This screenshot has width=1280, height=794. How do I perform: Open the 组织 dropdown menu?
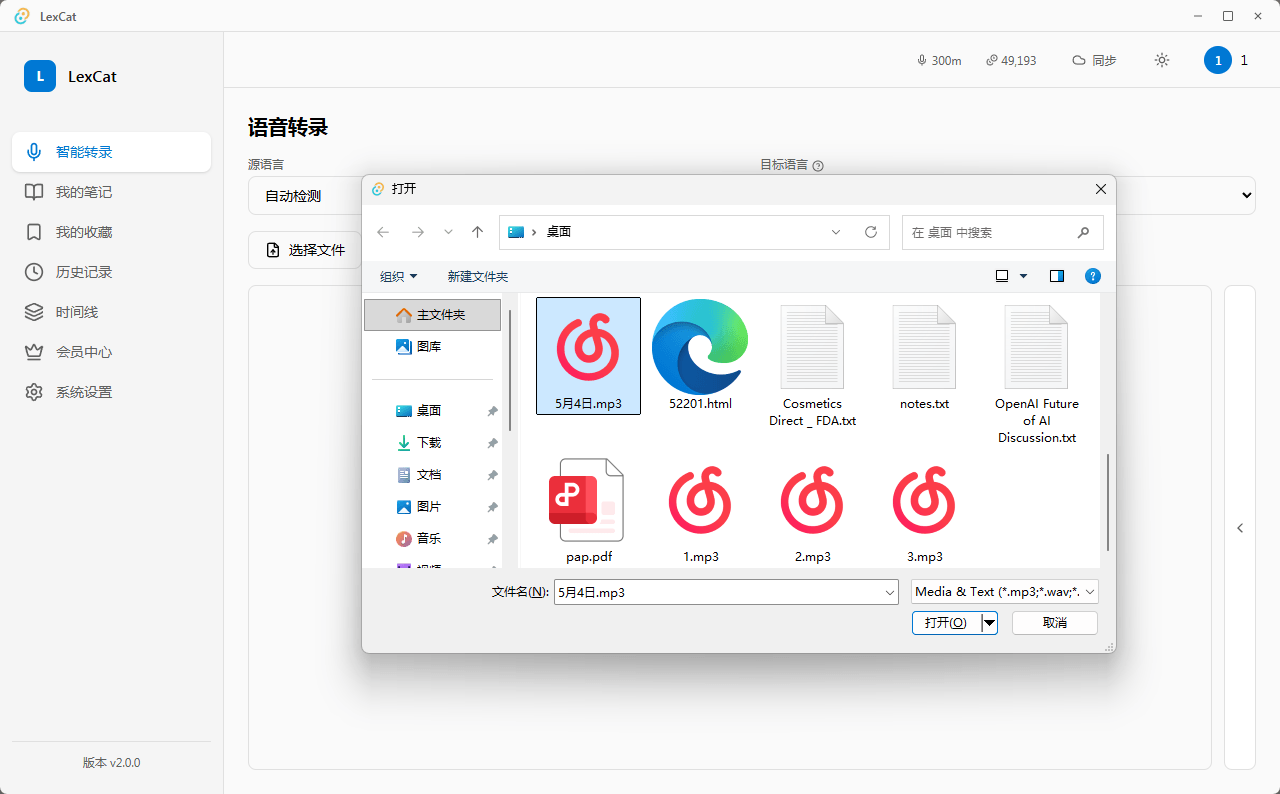399,276
